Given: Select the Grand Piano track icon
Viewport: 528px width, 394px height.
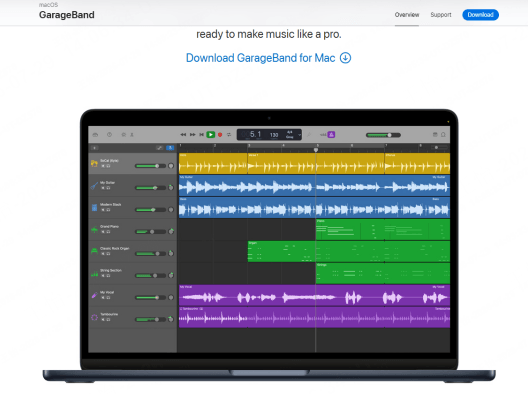Looking at the screenshot, I should [94, 230].
